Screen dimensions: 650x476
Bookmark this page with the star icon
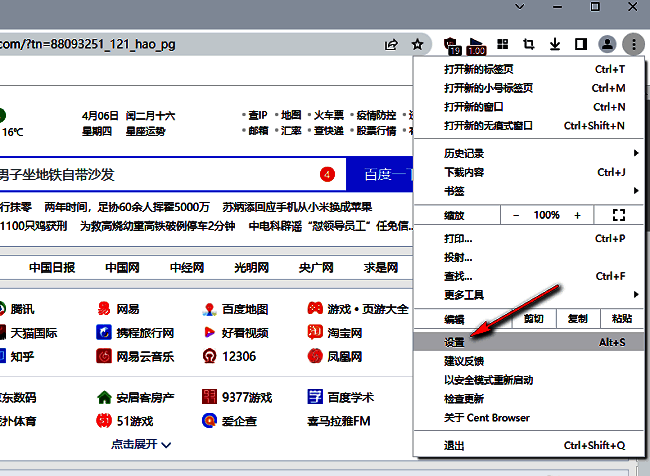pyautogui.click(x=417, y=44)
